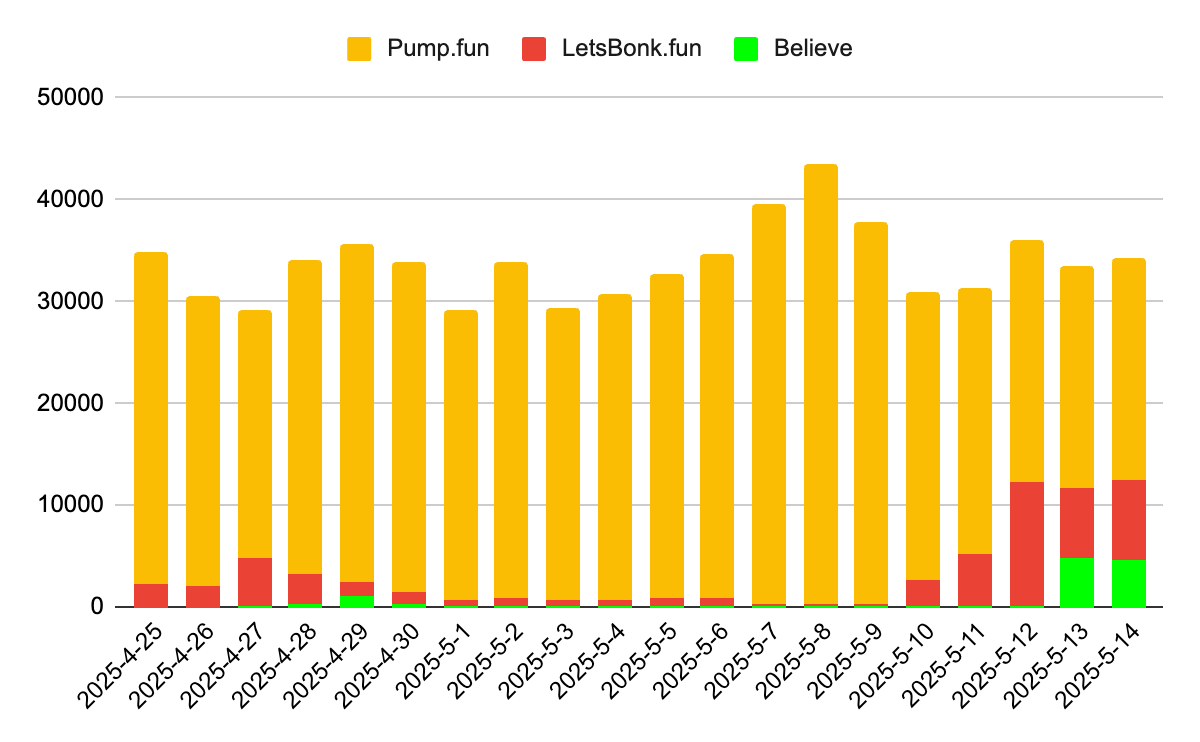
Task: Click the green Believe segment on 2025-5-14
Action: pyautogui.click(x=1129, y=583)
